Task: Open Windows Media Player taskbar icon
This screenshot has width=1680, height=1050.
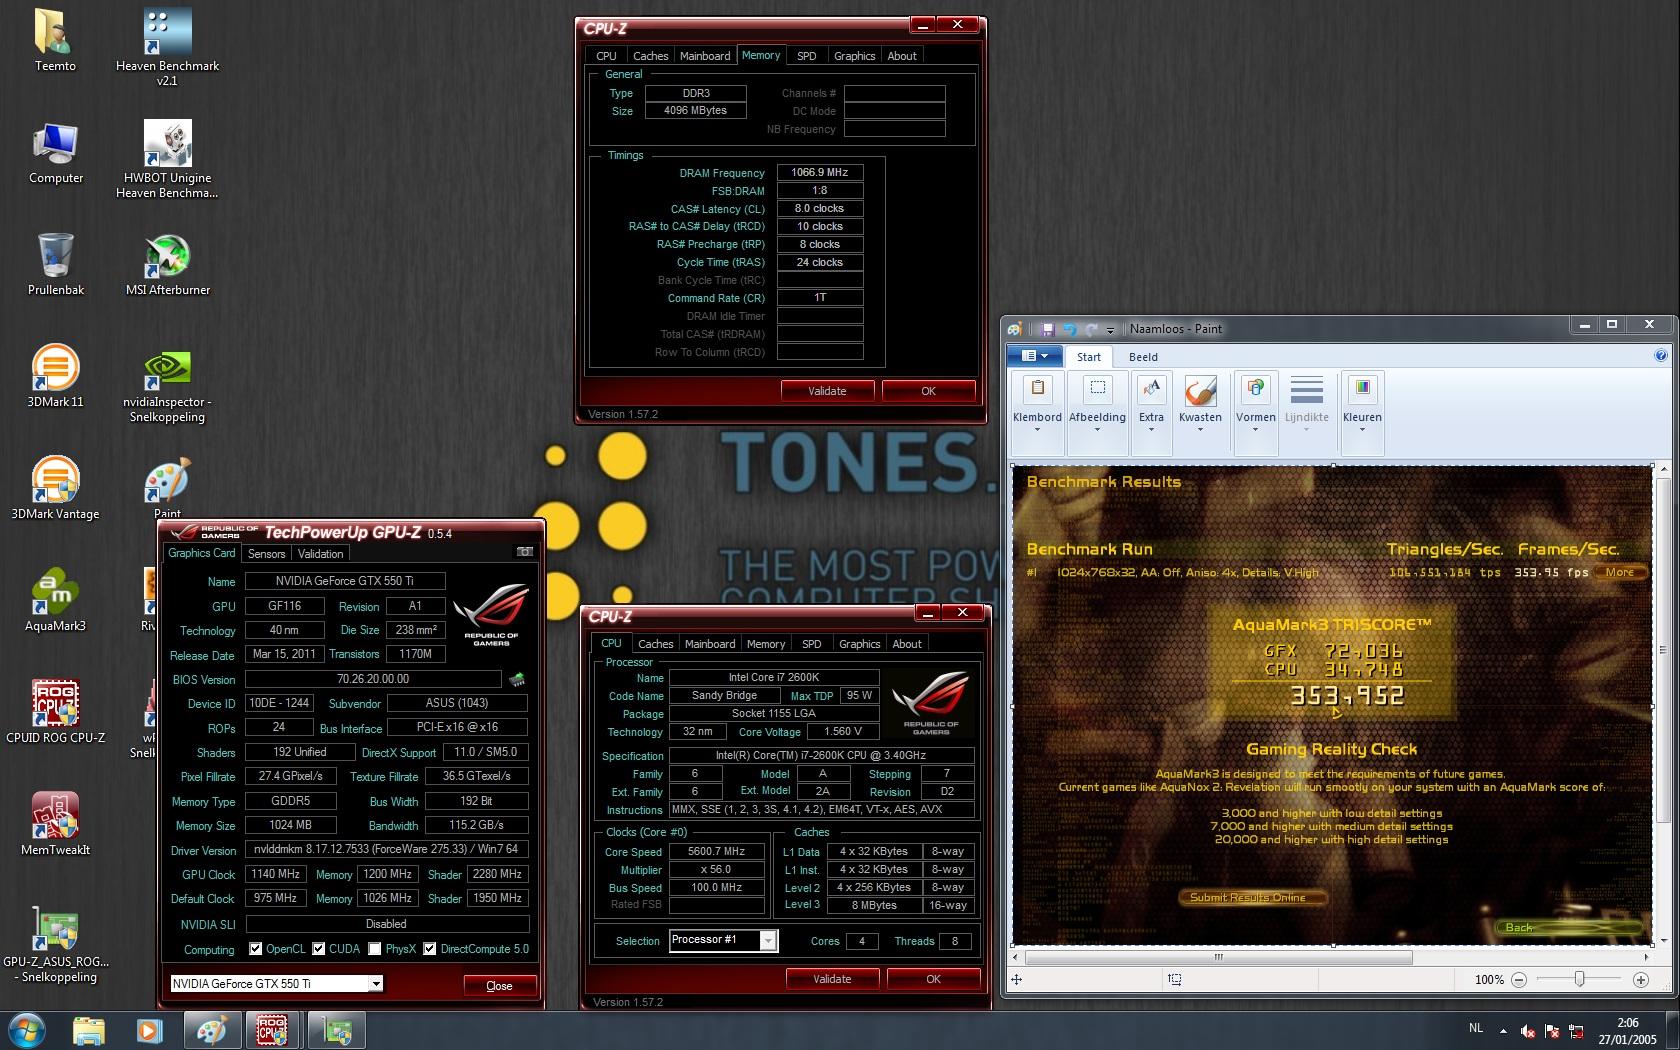Action: 148,1030
